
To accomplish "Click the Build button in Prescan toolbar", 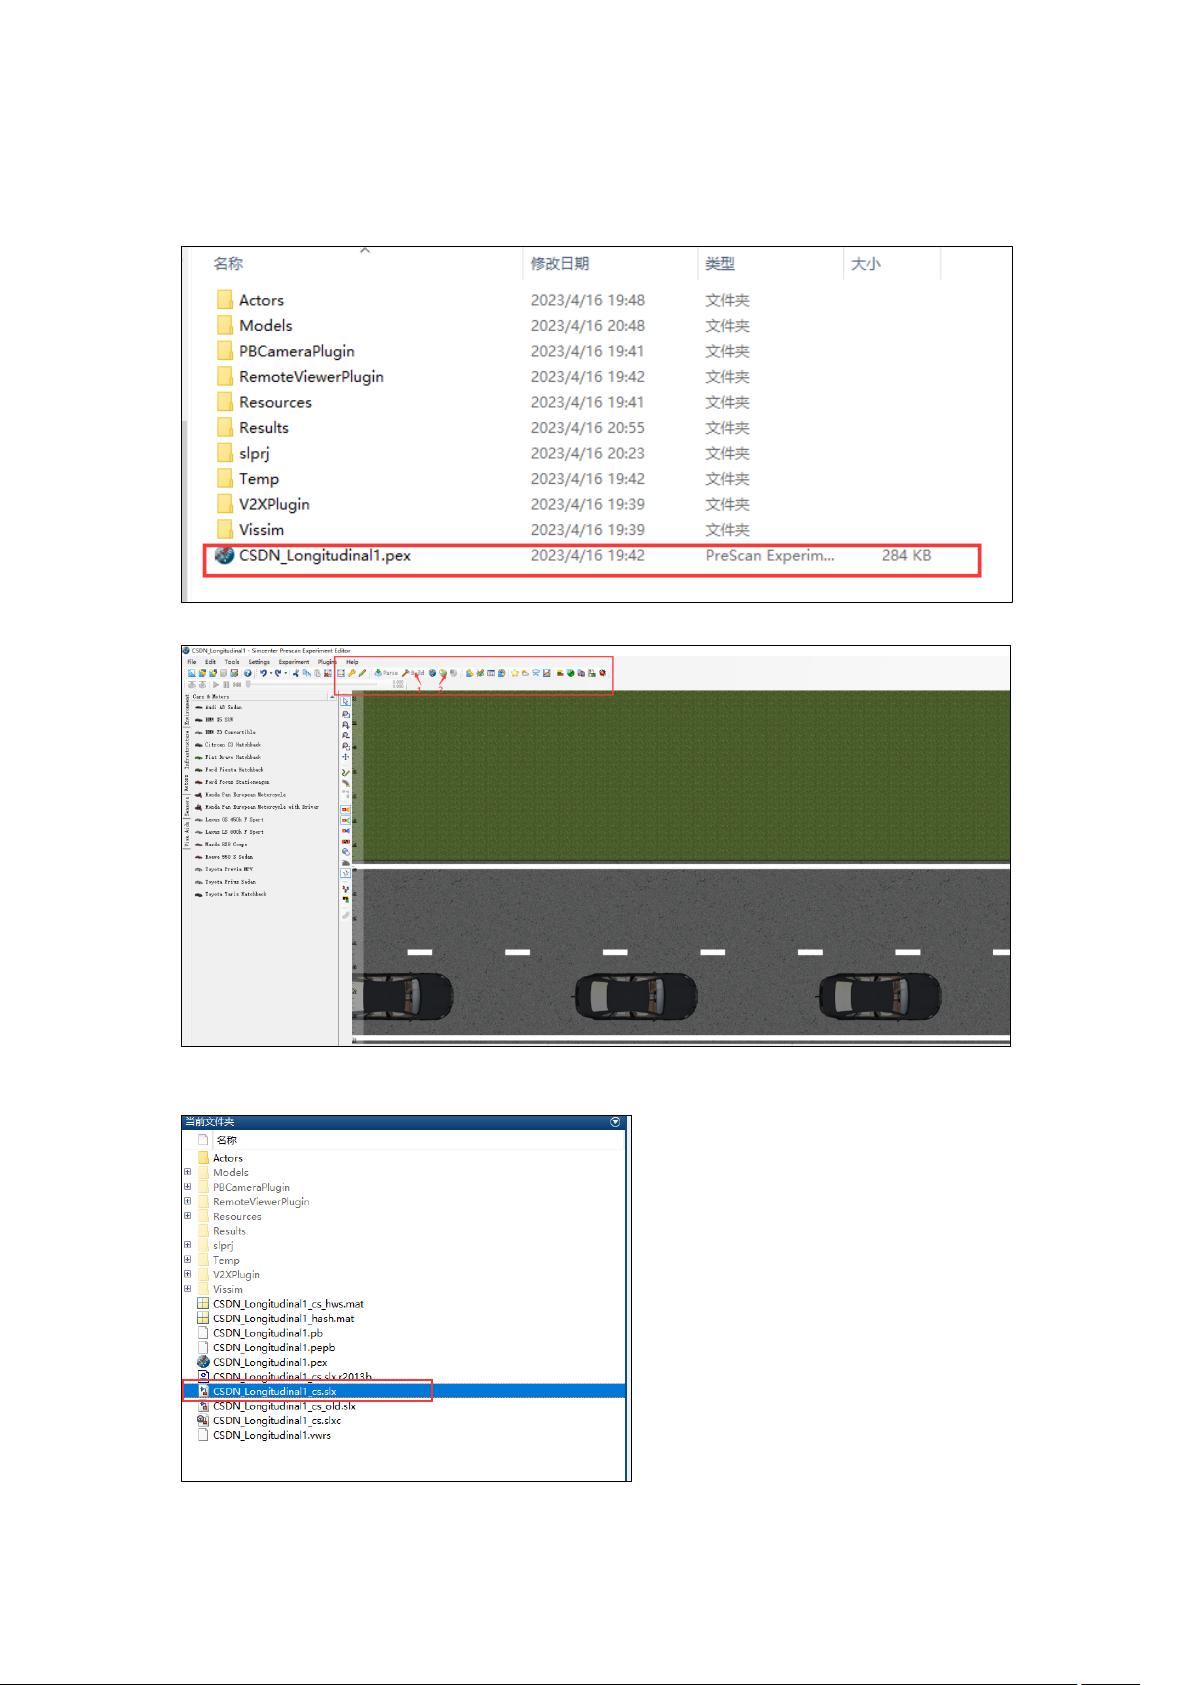I will pyautogui.click(x=413, y=673).
